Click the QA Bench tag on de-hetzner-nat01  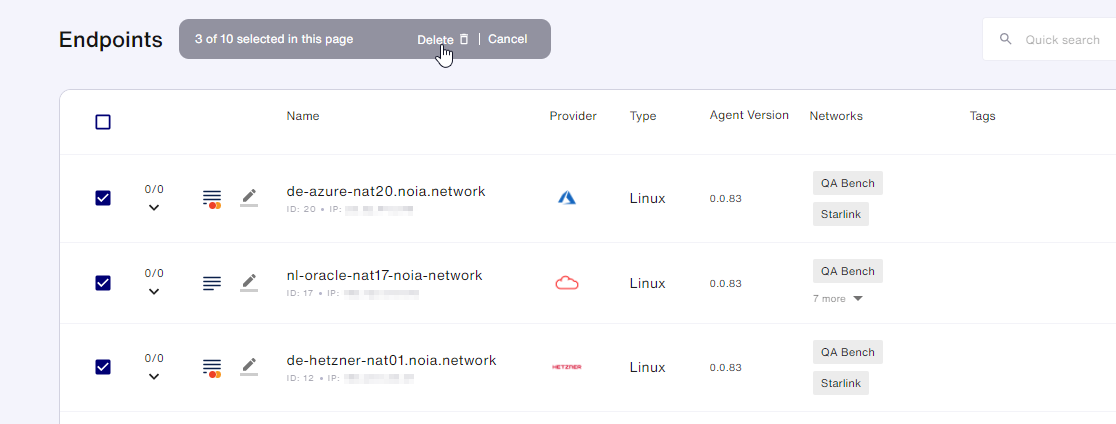pos(848,352)
